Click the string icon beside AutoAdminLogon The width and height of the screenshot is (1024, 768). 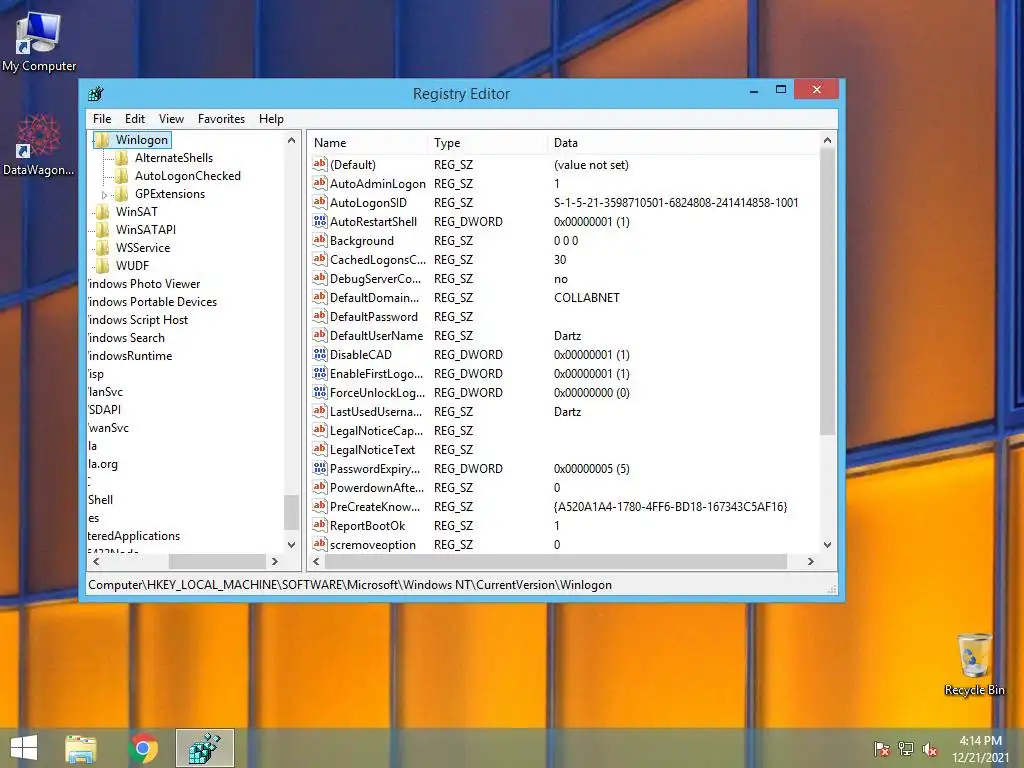click(x=319, y=184)
